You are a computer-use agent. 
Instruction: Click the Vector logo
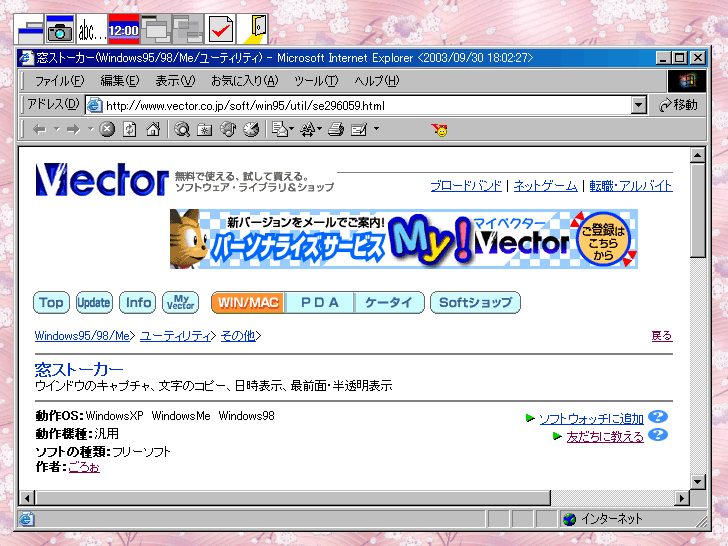coord(102,179)
